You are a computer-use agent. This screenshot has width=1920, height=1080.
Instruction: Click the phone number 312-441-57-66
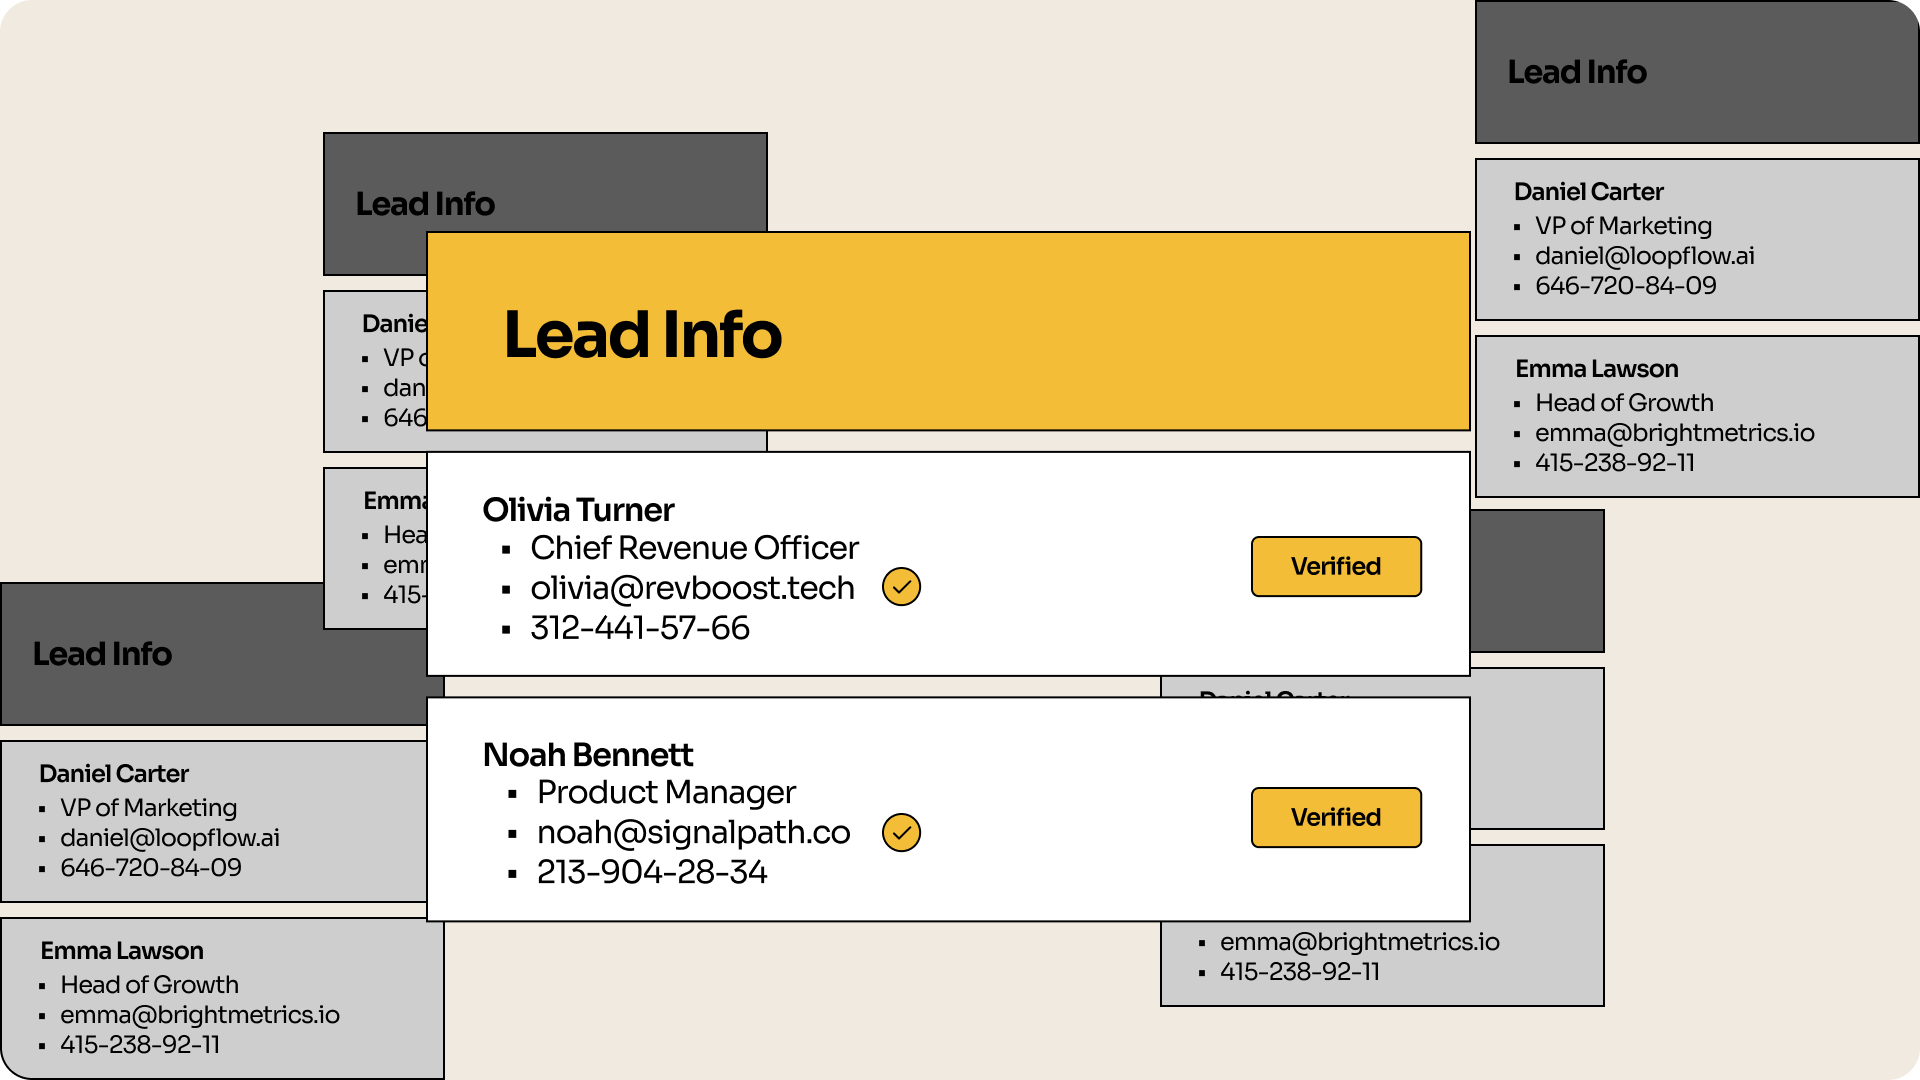click(x=640, y=628)
